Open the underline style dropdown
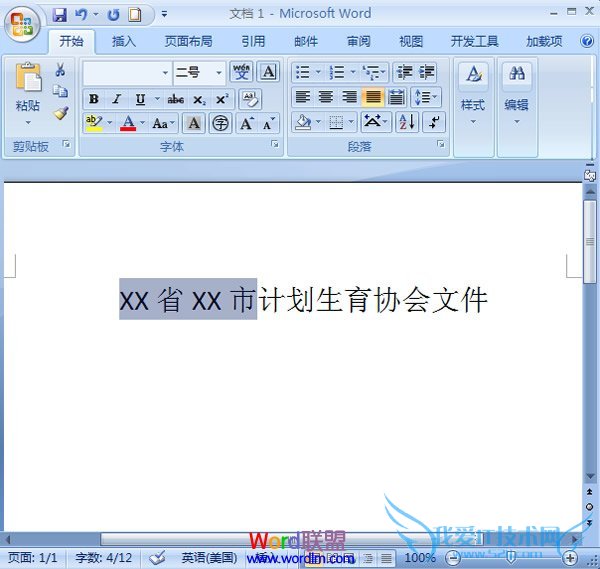Viewport: 600px width, 569px height. pyautogui.click(x=157, y=99)
